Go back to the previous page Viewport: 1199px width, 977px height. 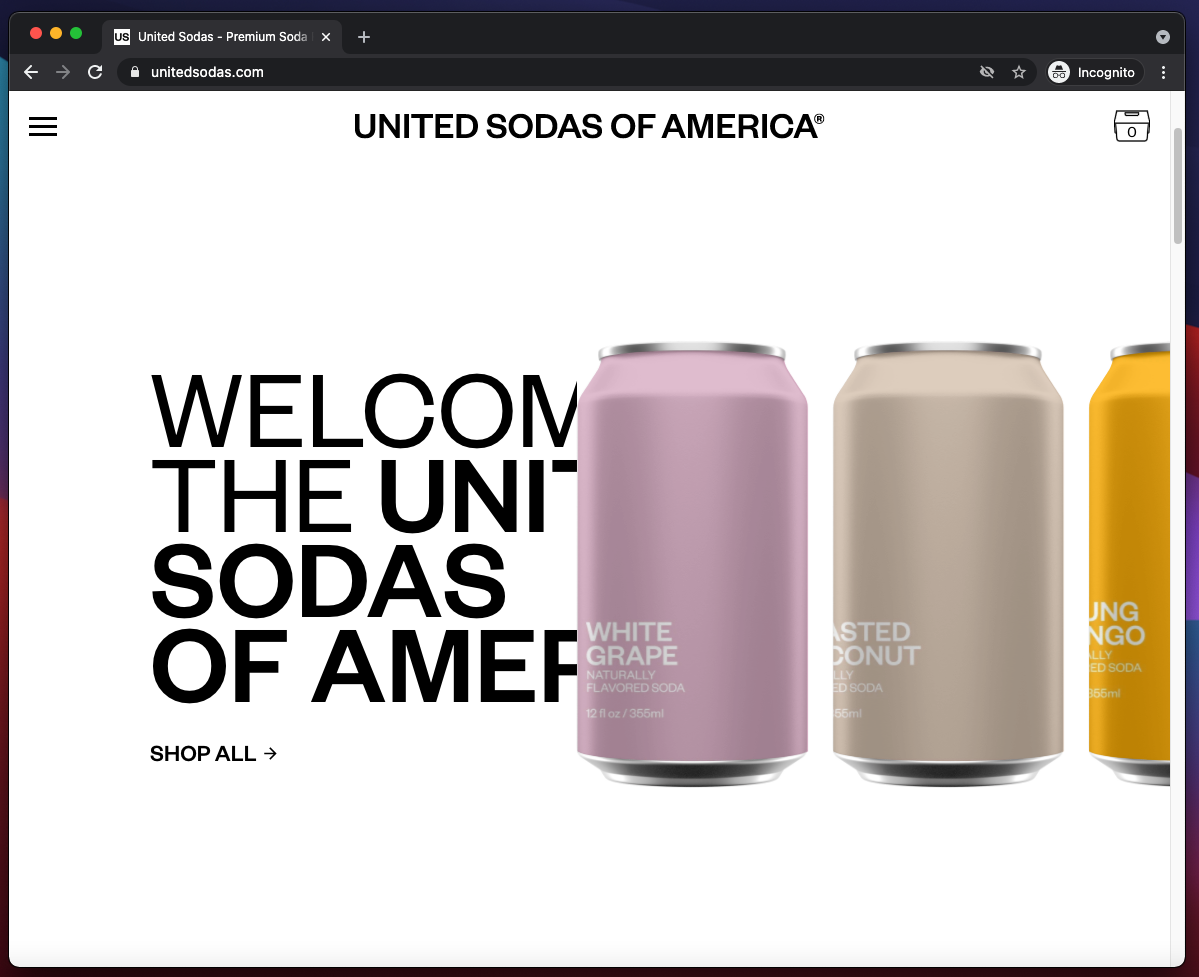tap(31, 72)
